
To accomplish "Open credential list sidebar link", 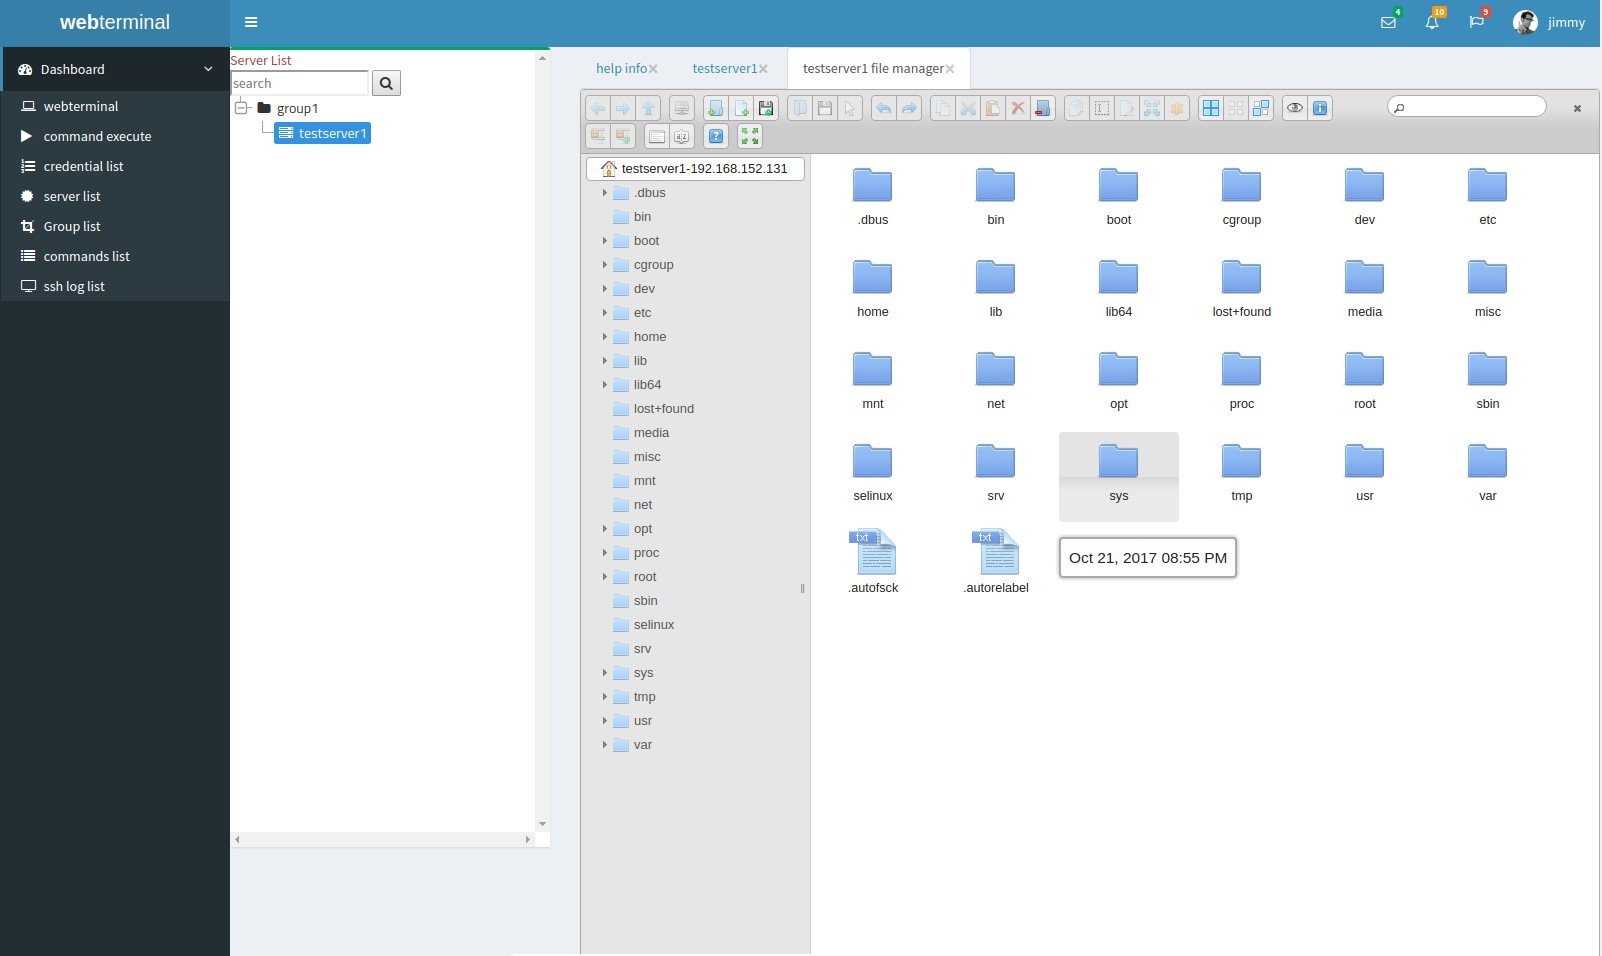I will coord(83,166).
